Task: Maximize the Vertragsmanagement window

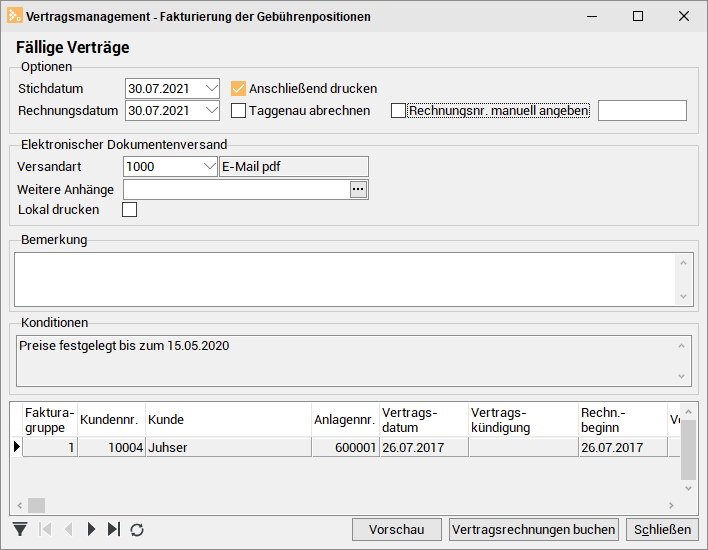Action: click(638, 16)
